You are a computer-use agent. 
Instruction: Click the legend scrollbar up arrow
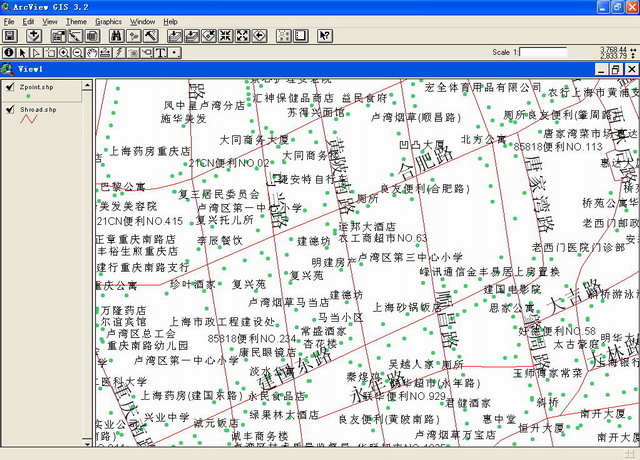tap(87, 85)
